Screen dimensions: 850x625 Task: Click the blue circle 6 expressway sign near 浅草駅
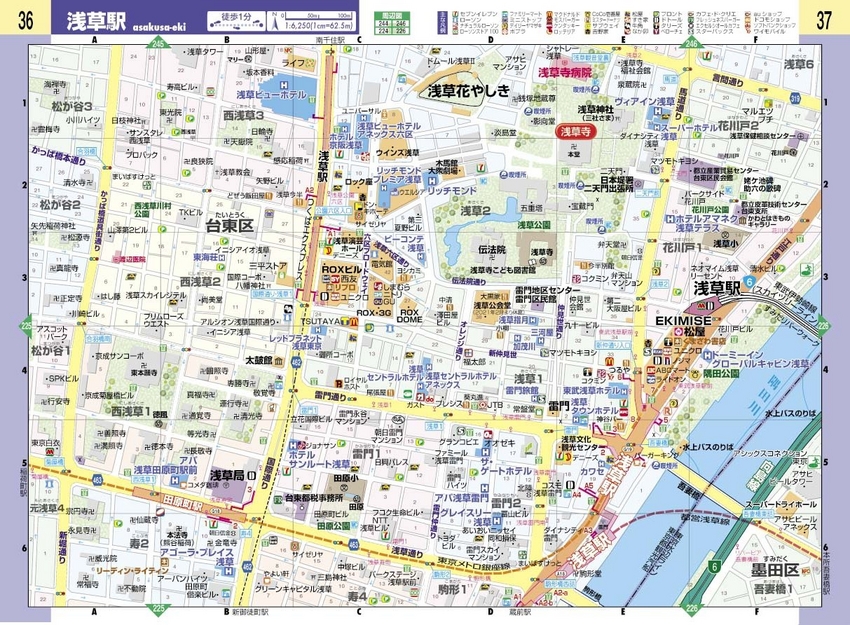749,282
